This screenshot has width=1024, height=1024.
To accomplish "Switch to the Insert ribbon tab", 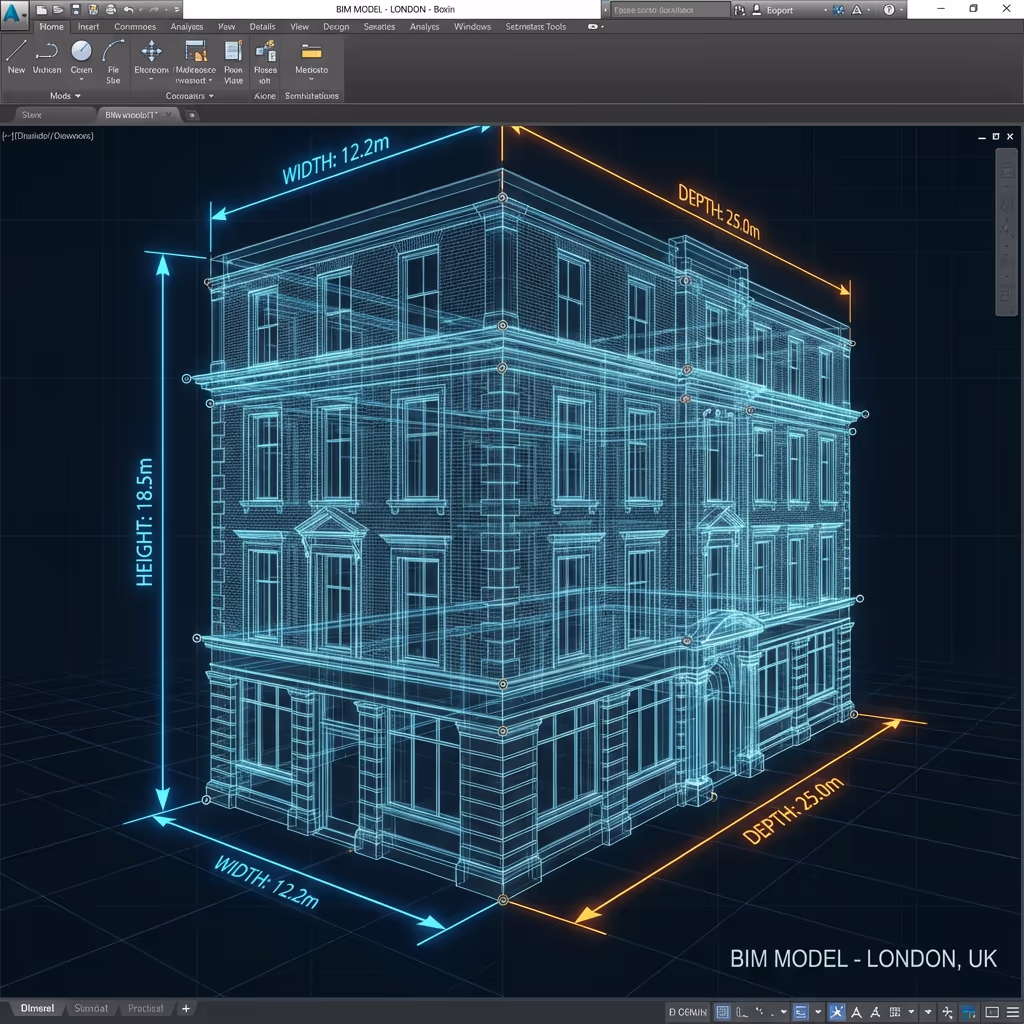I will (x=88, y=27).
